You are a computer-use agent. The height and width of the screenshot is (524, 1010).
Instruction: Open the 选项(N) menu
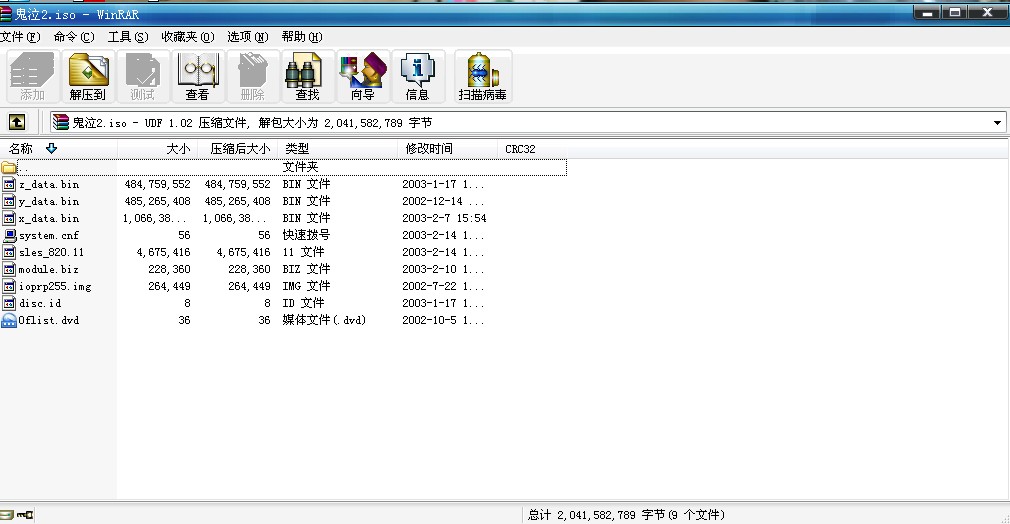[247, 37]
